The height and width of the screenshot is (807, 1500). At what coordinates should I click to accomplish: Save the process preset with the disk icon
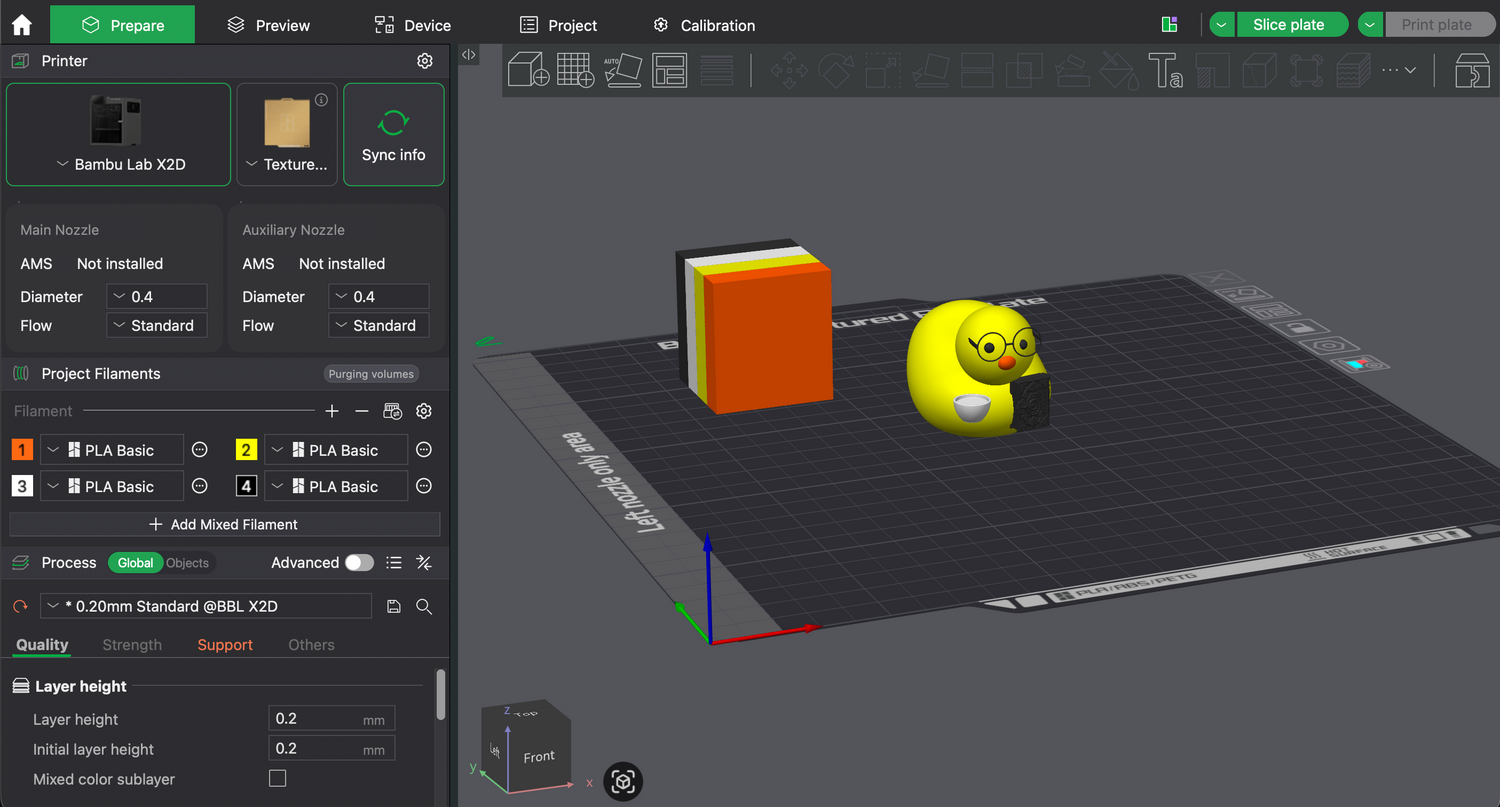click(x=394, y=606)
